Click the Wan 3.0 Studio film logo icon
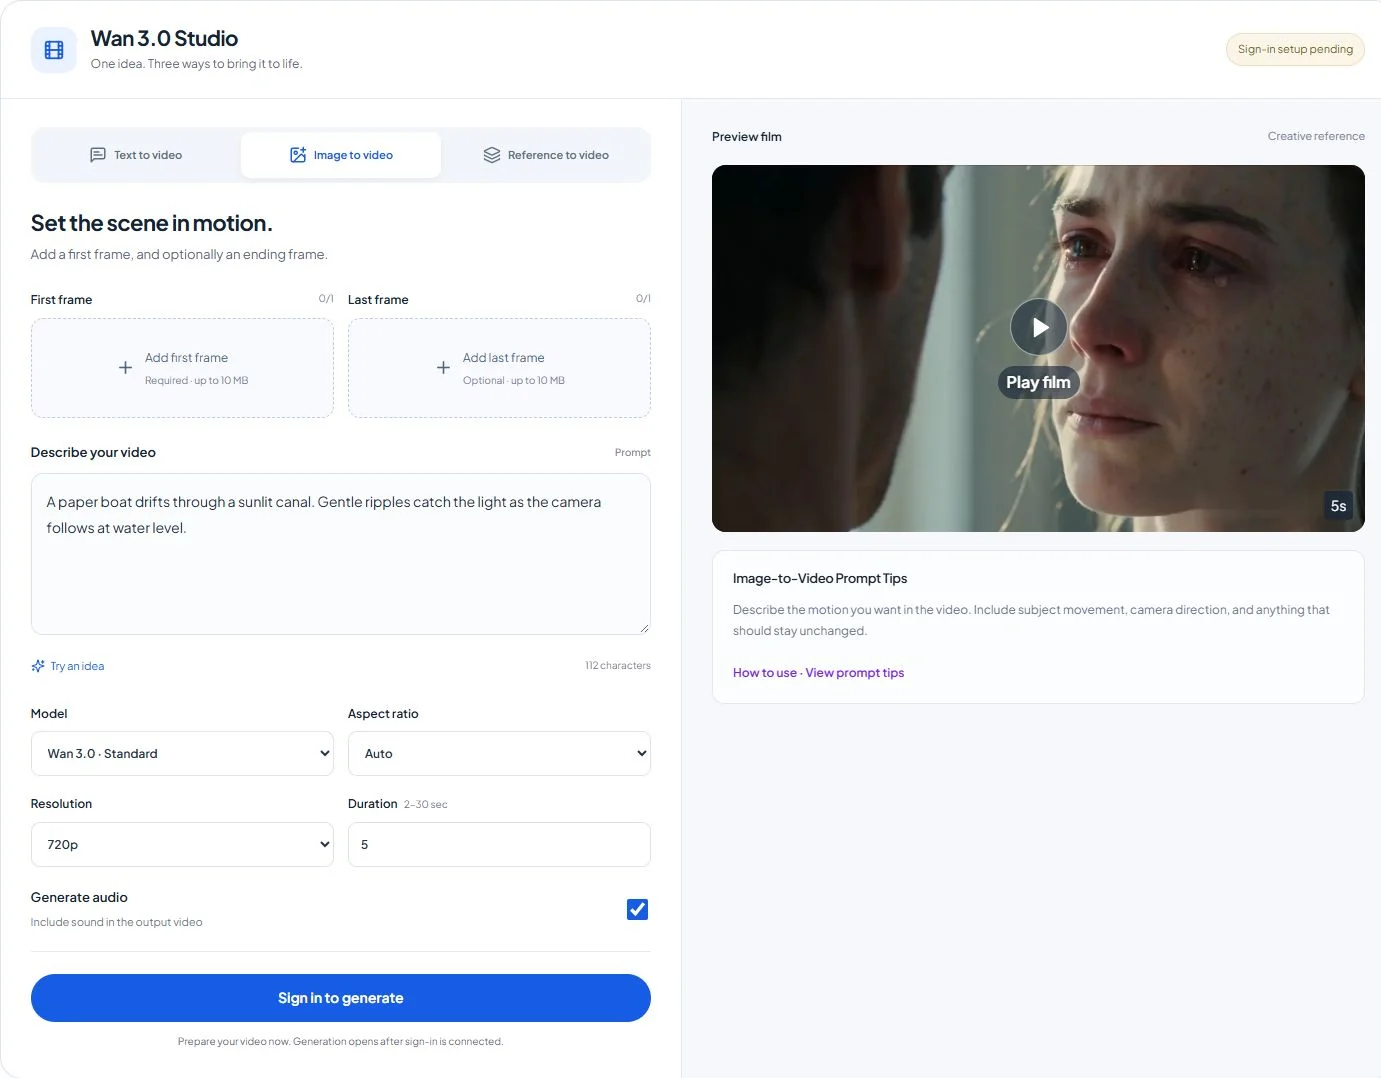The image size is (1381, 1078). [54, 50]
